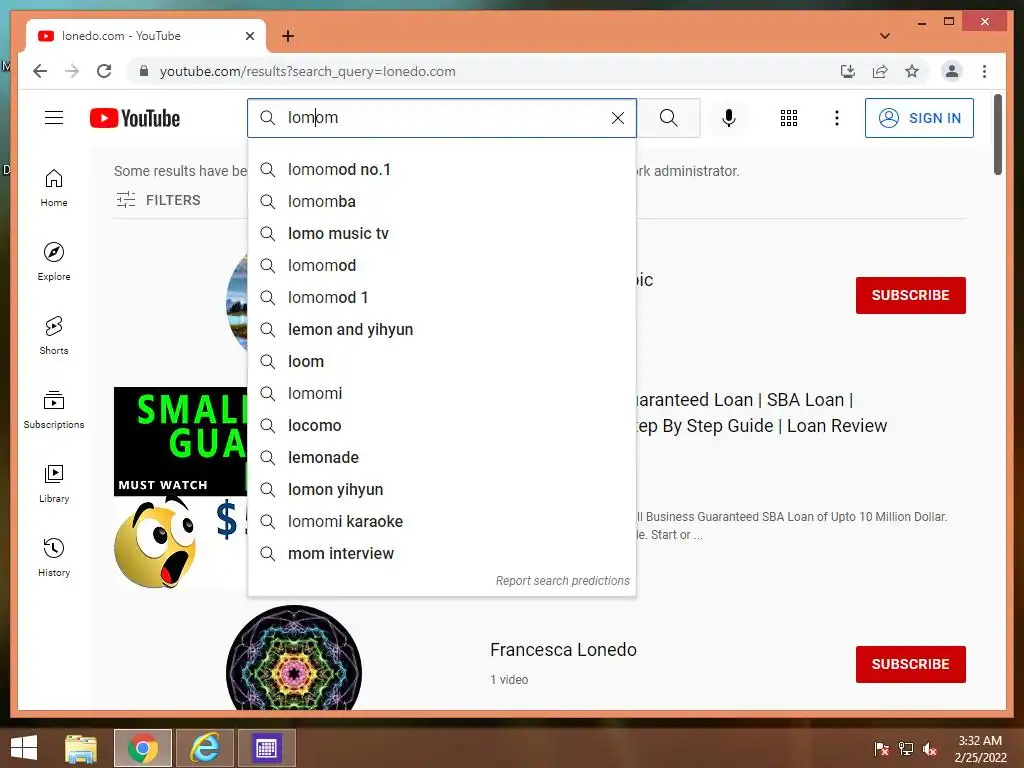1024x768 pixels.
Task: Open the small business loan video thumbnail
Action: (181, 487)
